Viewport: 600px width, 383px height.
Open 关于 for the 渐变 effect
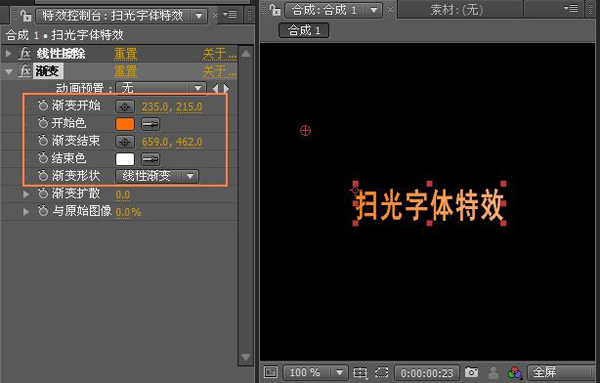point(220,72)
